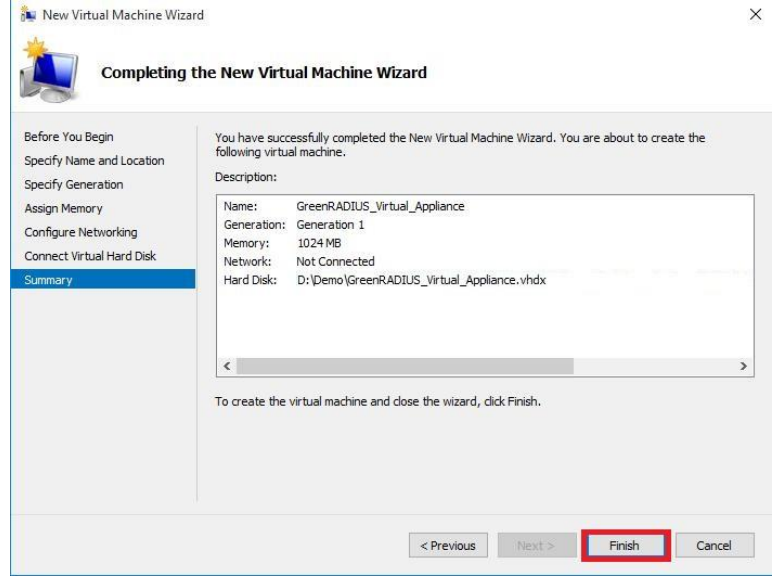Click the Completing the New Virtual Machine Wizard heading
Screen dimensions: 773x587
(264, 72)
